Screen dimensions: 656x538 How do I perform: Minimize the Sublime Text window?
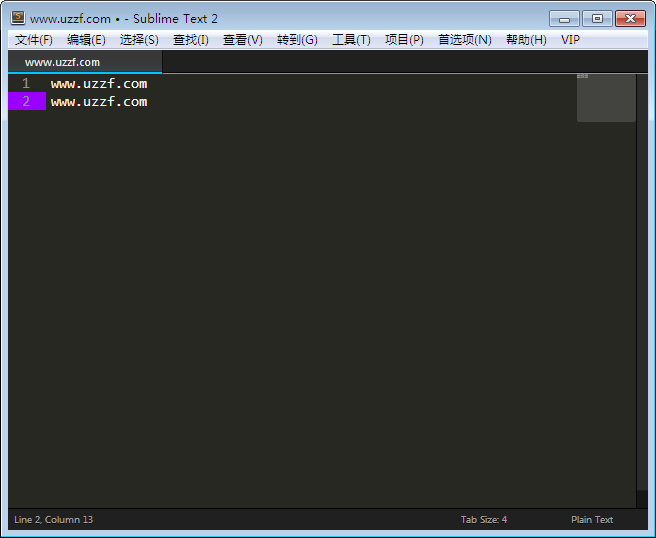click(564, 19)
